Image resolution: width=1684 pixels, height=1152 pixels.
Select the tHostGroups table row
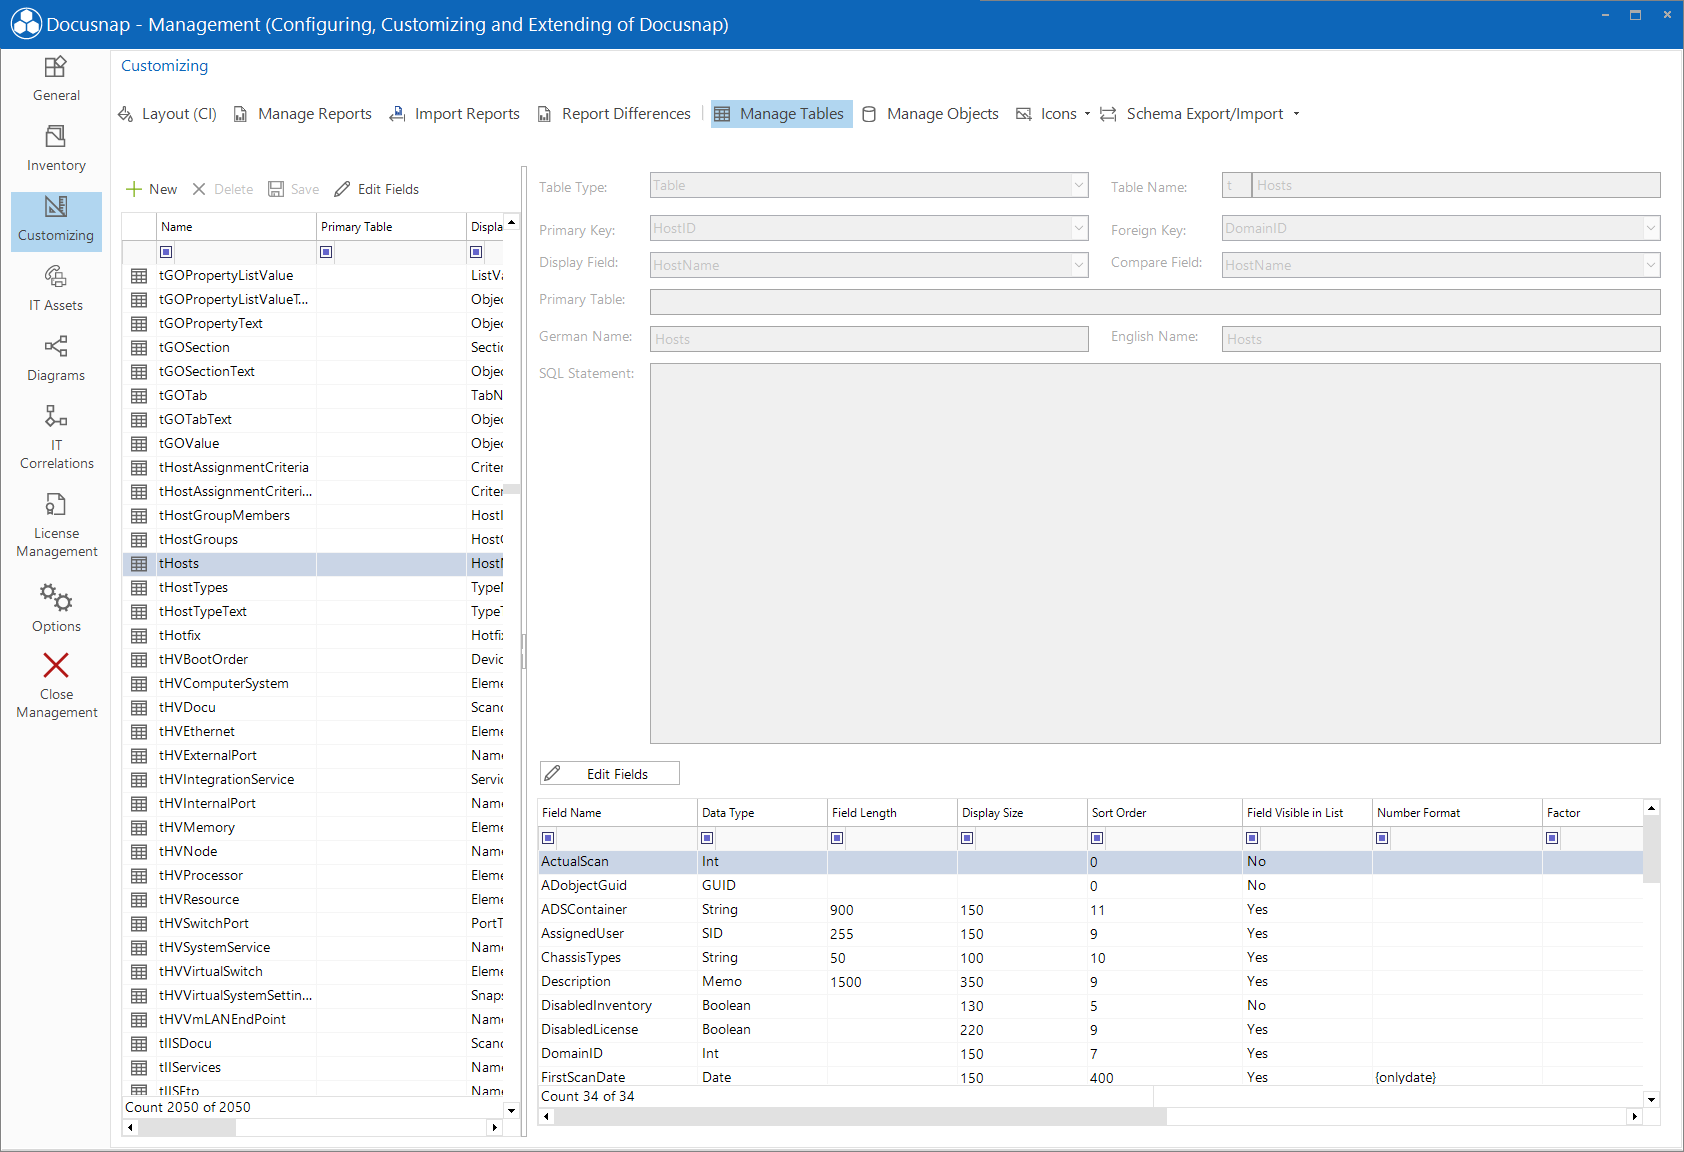click(x=313, y=540)
